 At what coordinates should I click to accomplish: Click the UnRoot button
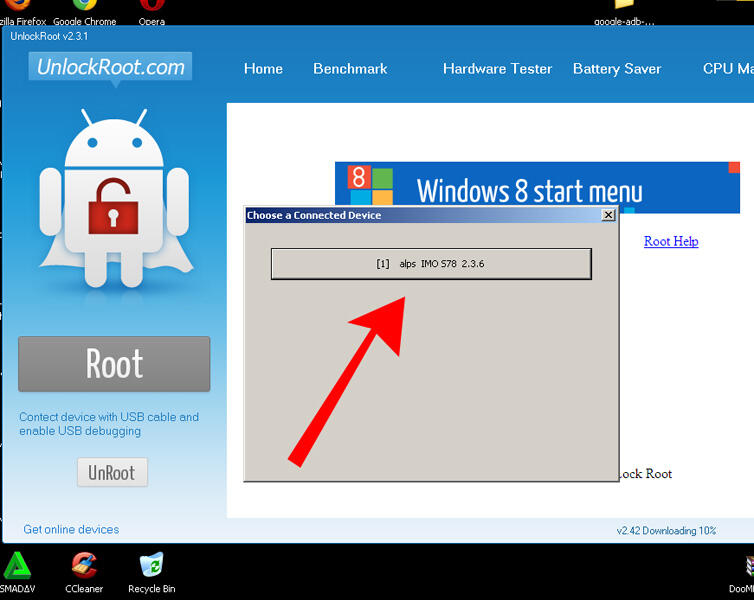click(x=112, y=473)
